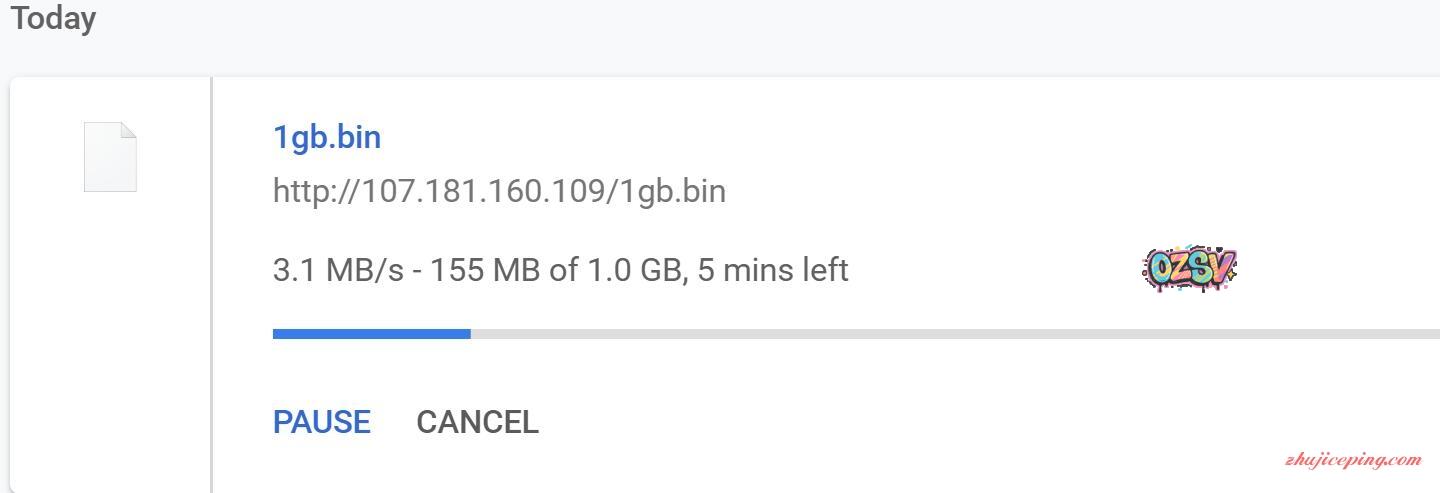Click the "5 mins left" remaining time text
The image size is (1440, 493).
click(x=773, y=270)
